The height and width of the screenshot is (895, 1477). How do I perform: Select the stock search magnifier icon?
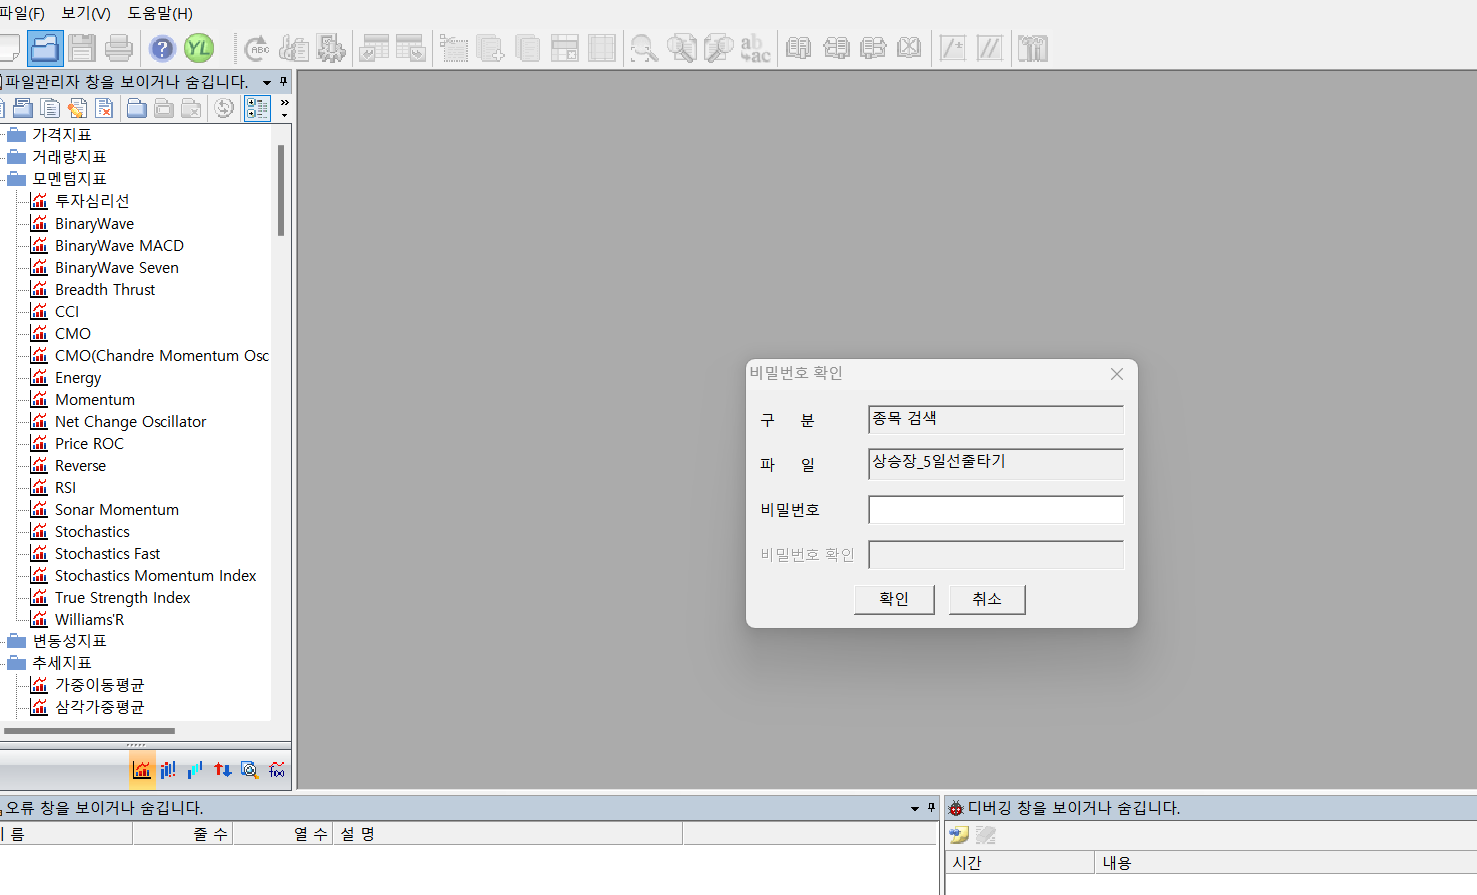click(x=250, y=770)
